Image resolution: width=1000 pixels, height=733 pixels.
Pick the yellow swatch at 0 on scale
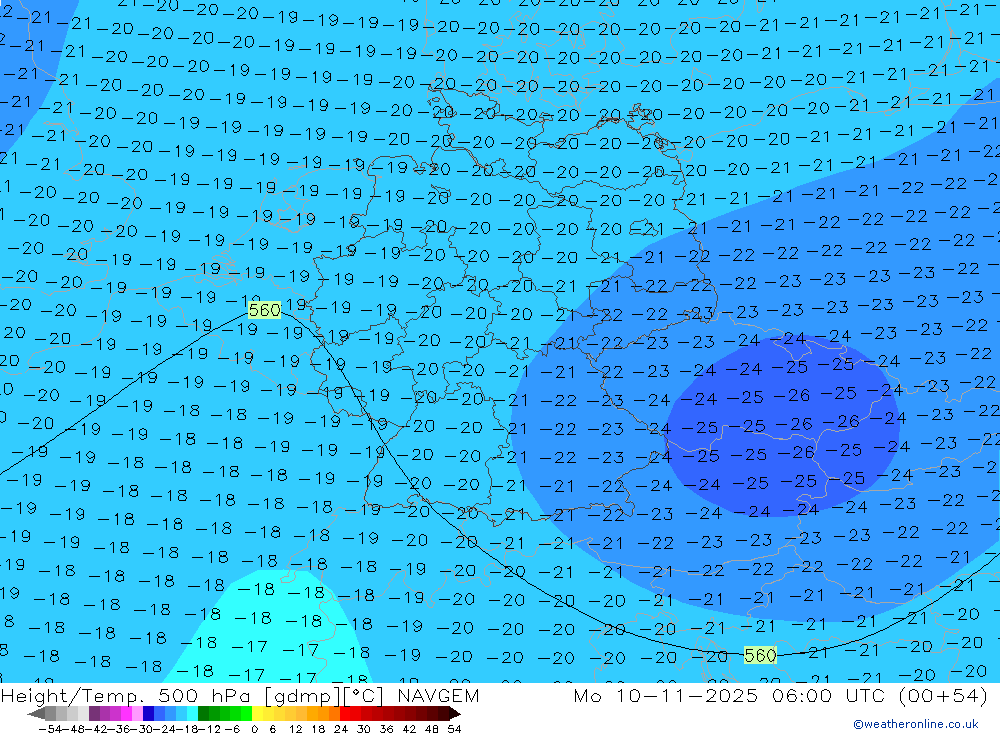[257, 713]
